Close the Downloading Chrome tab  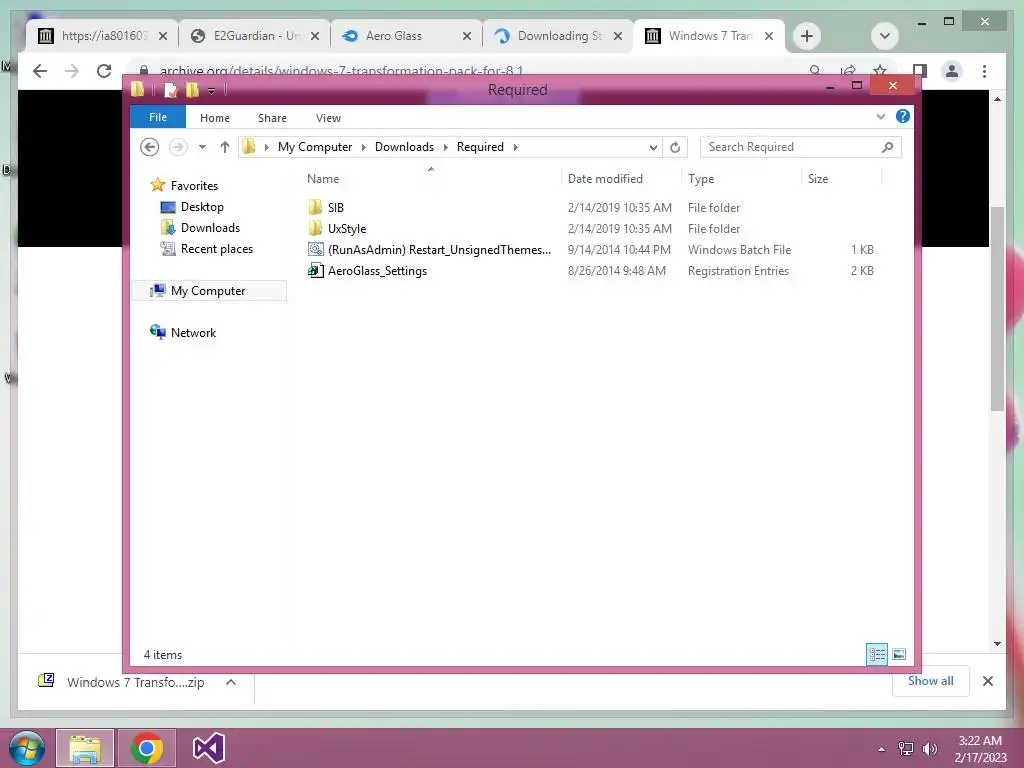pos(617,36)
